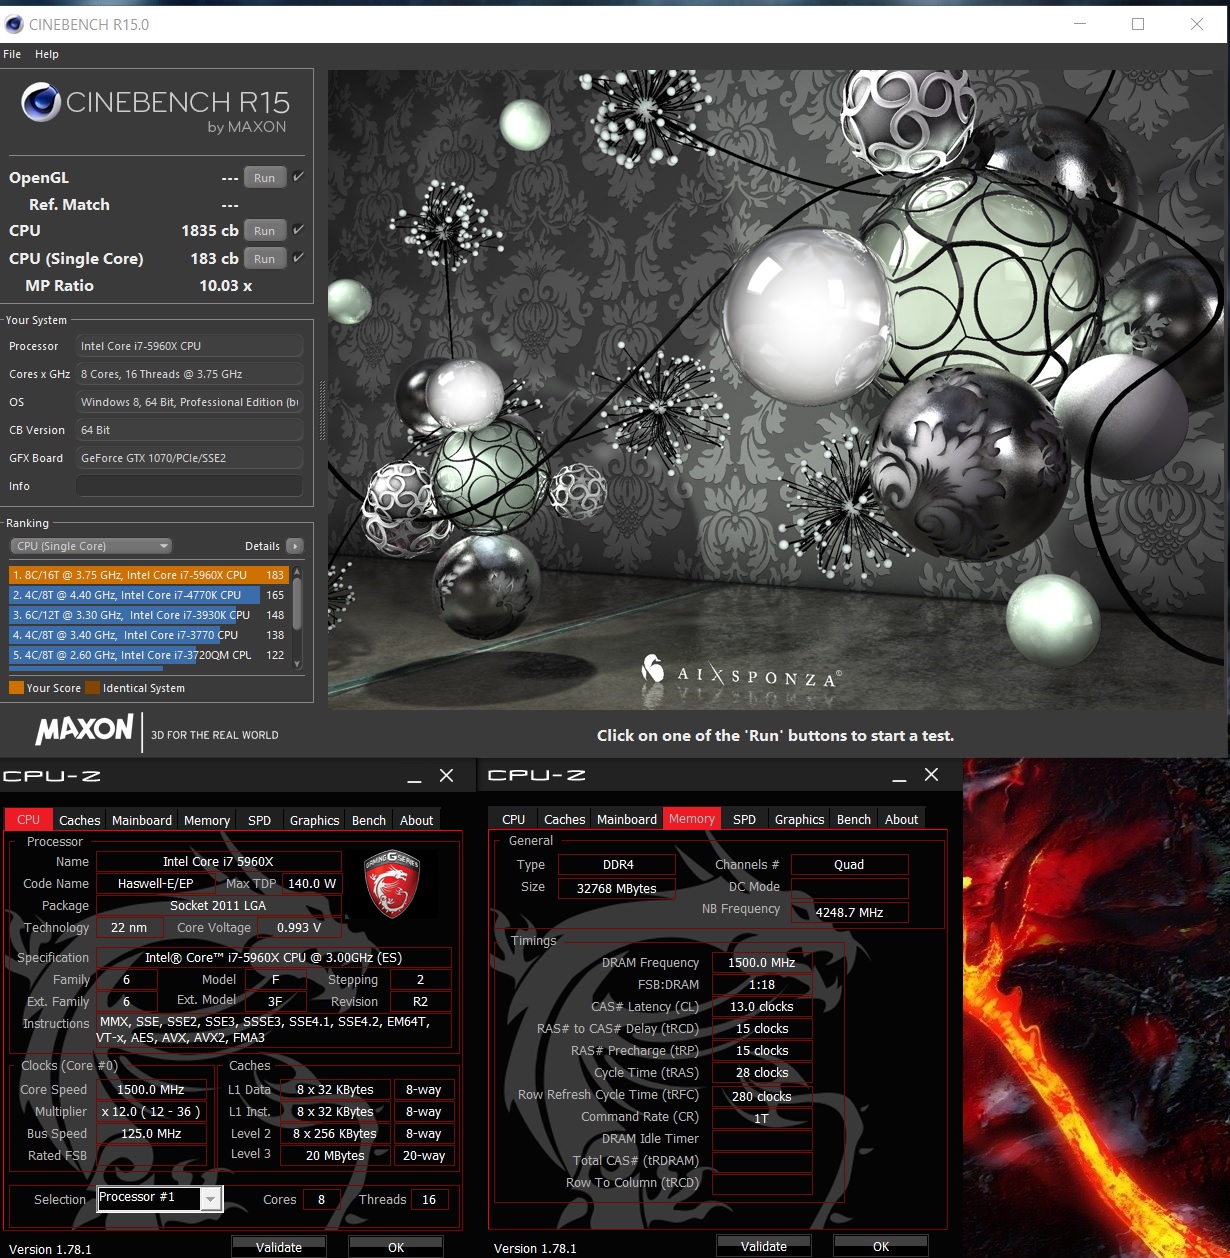Select Mainboard tab in right CPU-Z window
The width and height of the screenshot is (1230, 1258).
(x=627, y=819)
